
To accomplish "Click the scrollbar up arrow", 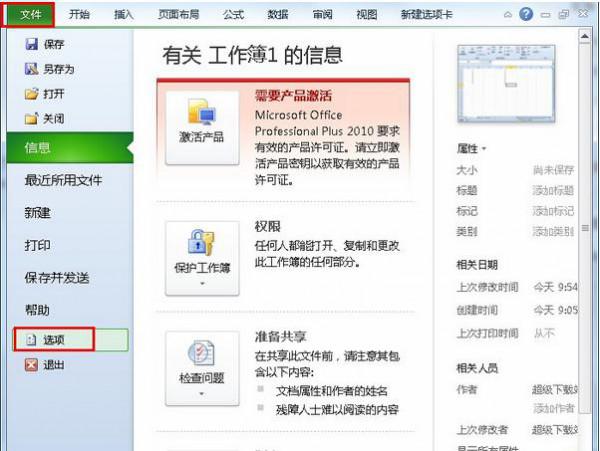I will [x=585, y=36].
